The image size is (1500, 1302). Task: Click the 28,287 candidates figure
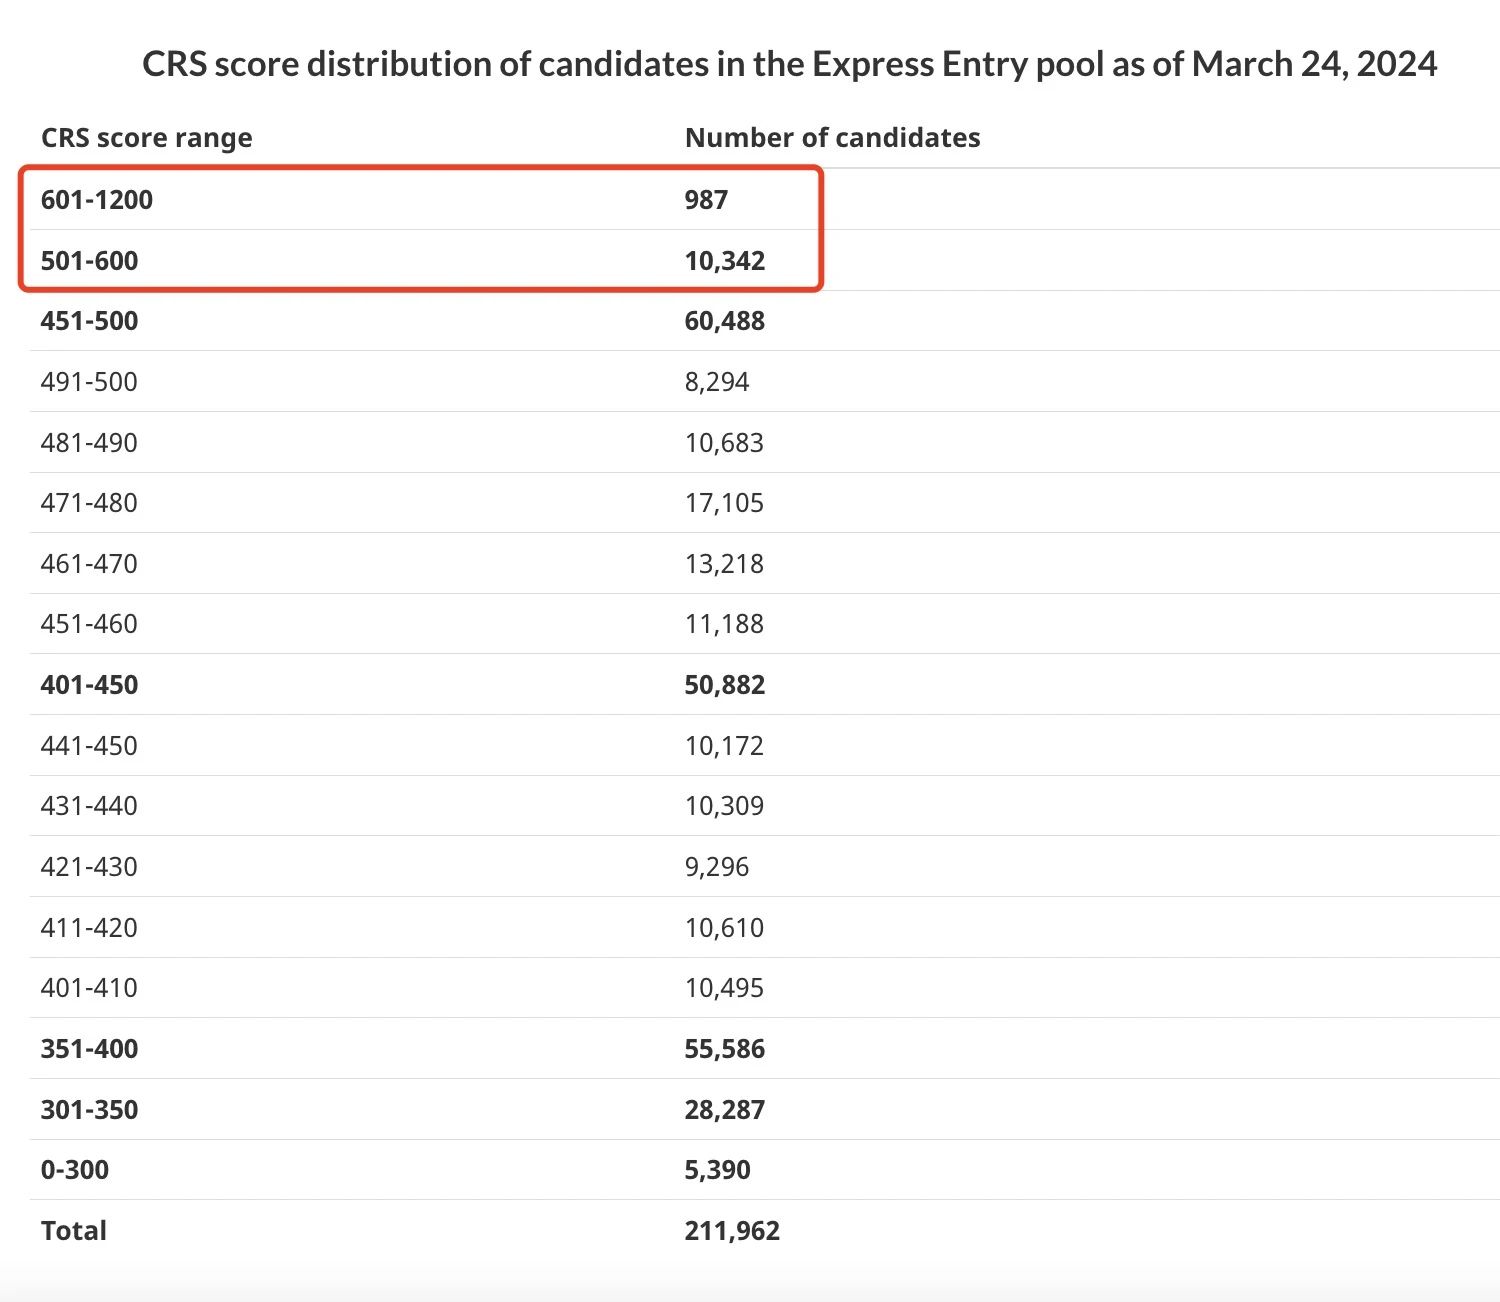724,1110
